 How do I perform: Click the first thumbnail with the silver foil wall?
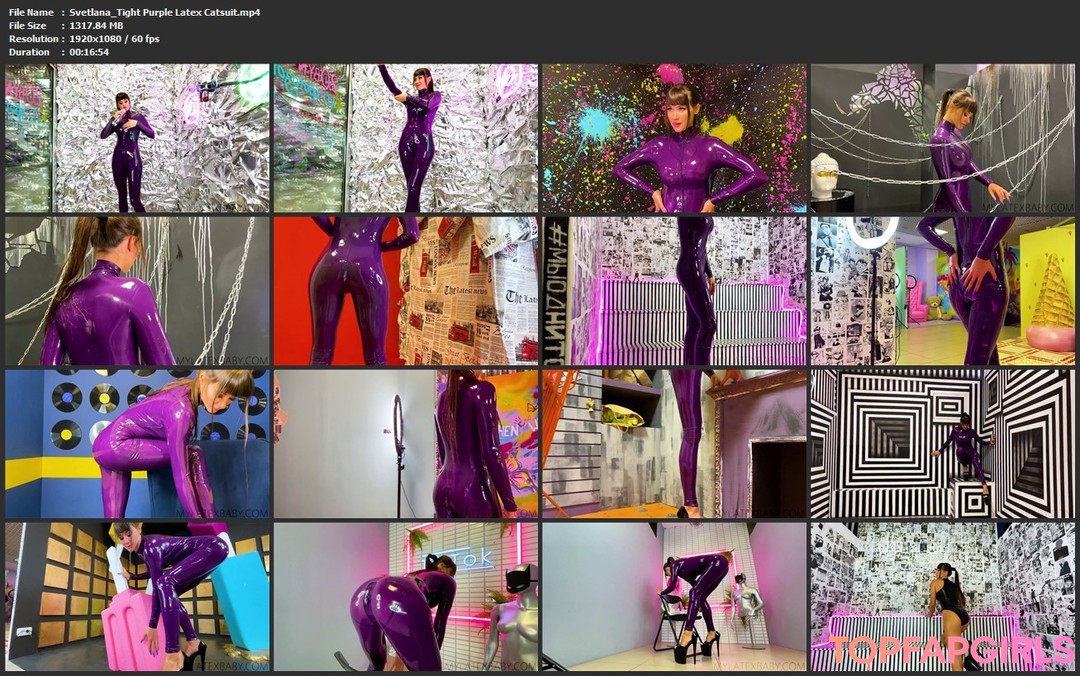point(137,138)
